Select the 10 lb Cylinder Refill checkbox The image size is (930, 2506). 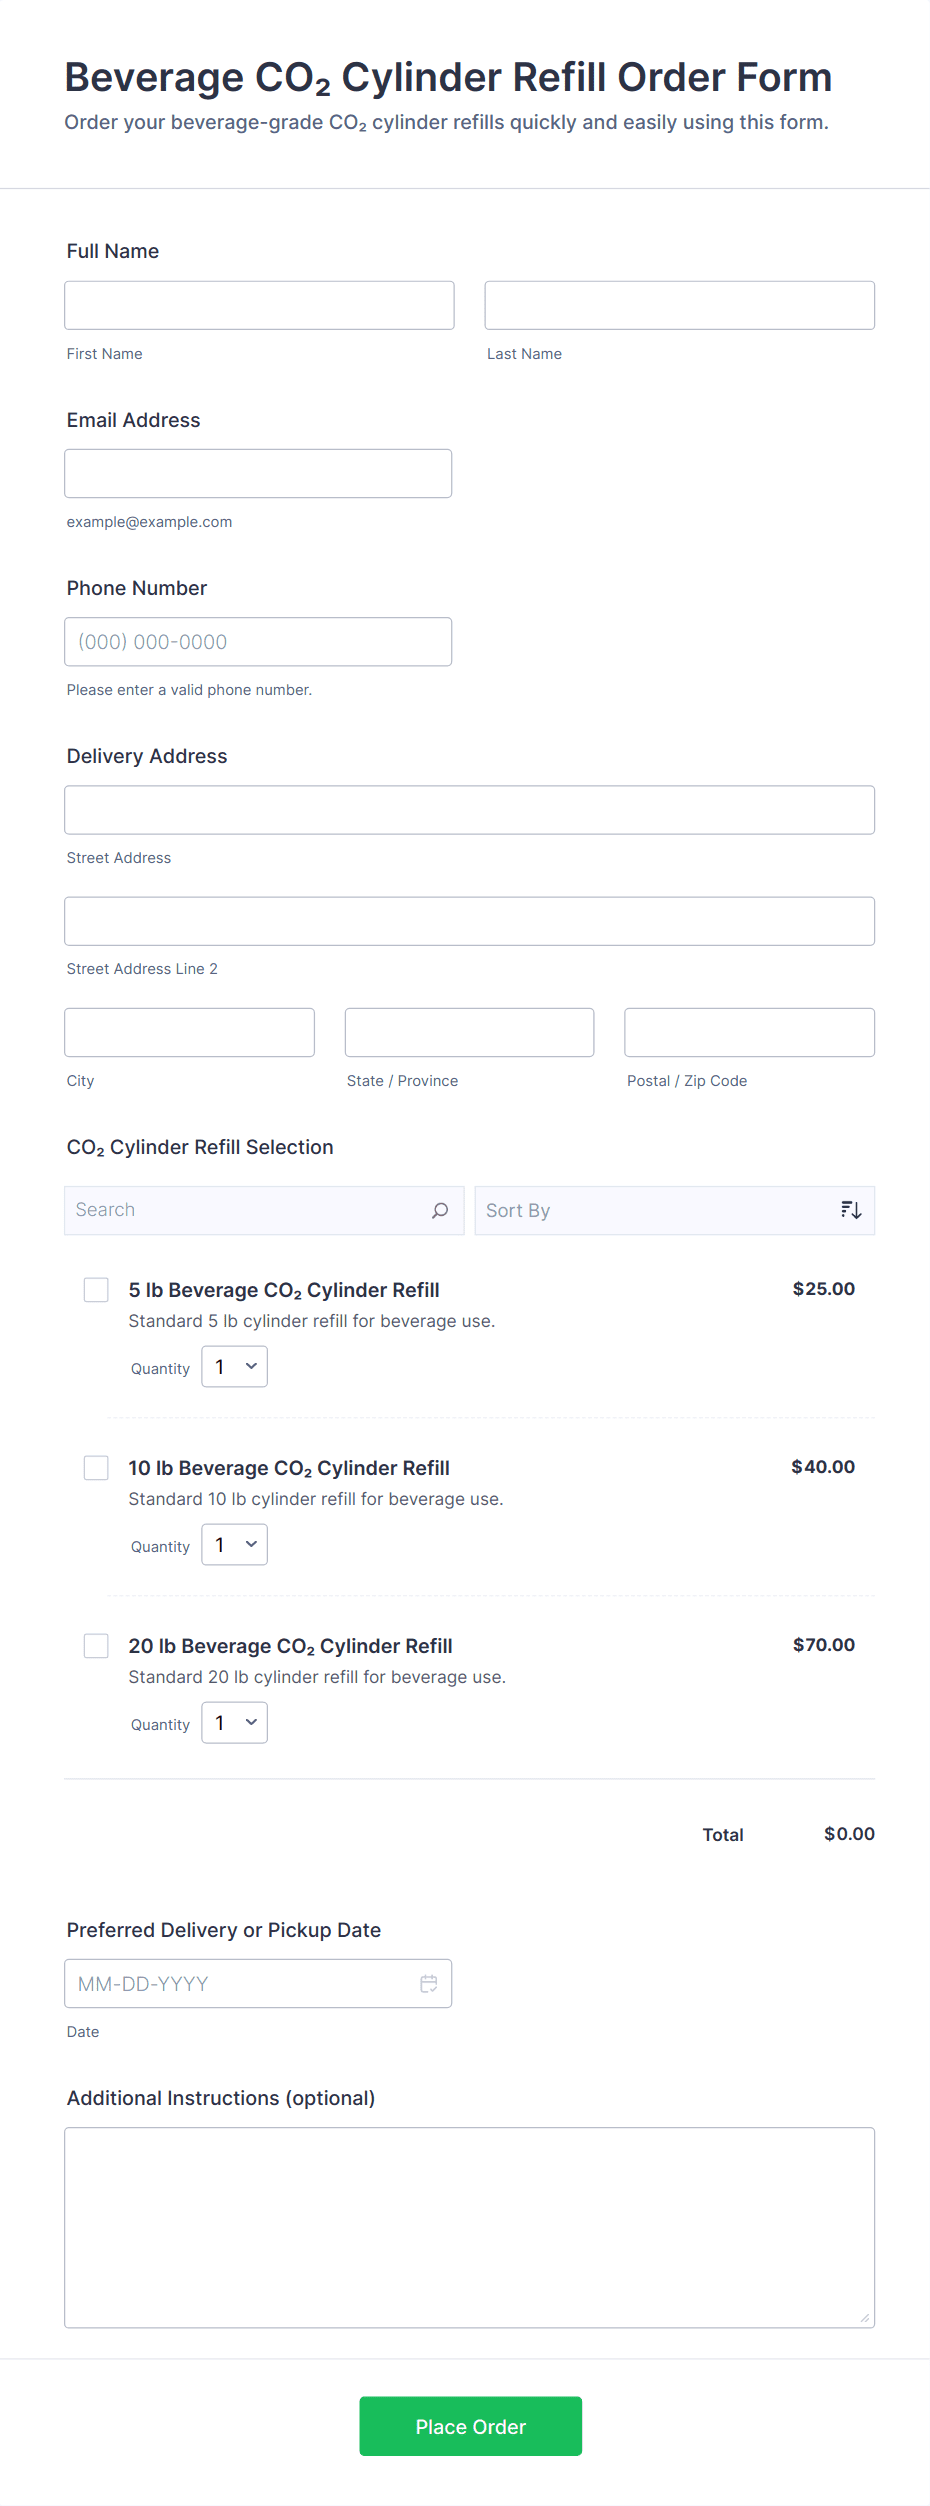point(96,1468)
